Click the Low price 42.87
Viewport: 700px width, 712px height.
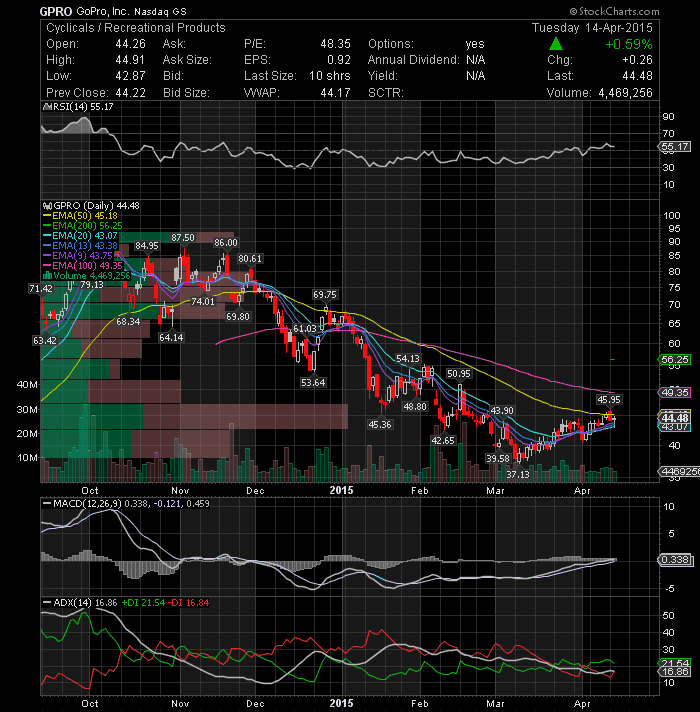pos(130,76)
